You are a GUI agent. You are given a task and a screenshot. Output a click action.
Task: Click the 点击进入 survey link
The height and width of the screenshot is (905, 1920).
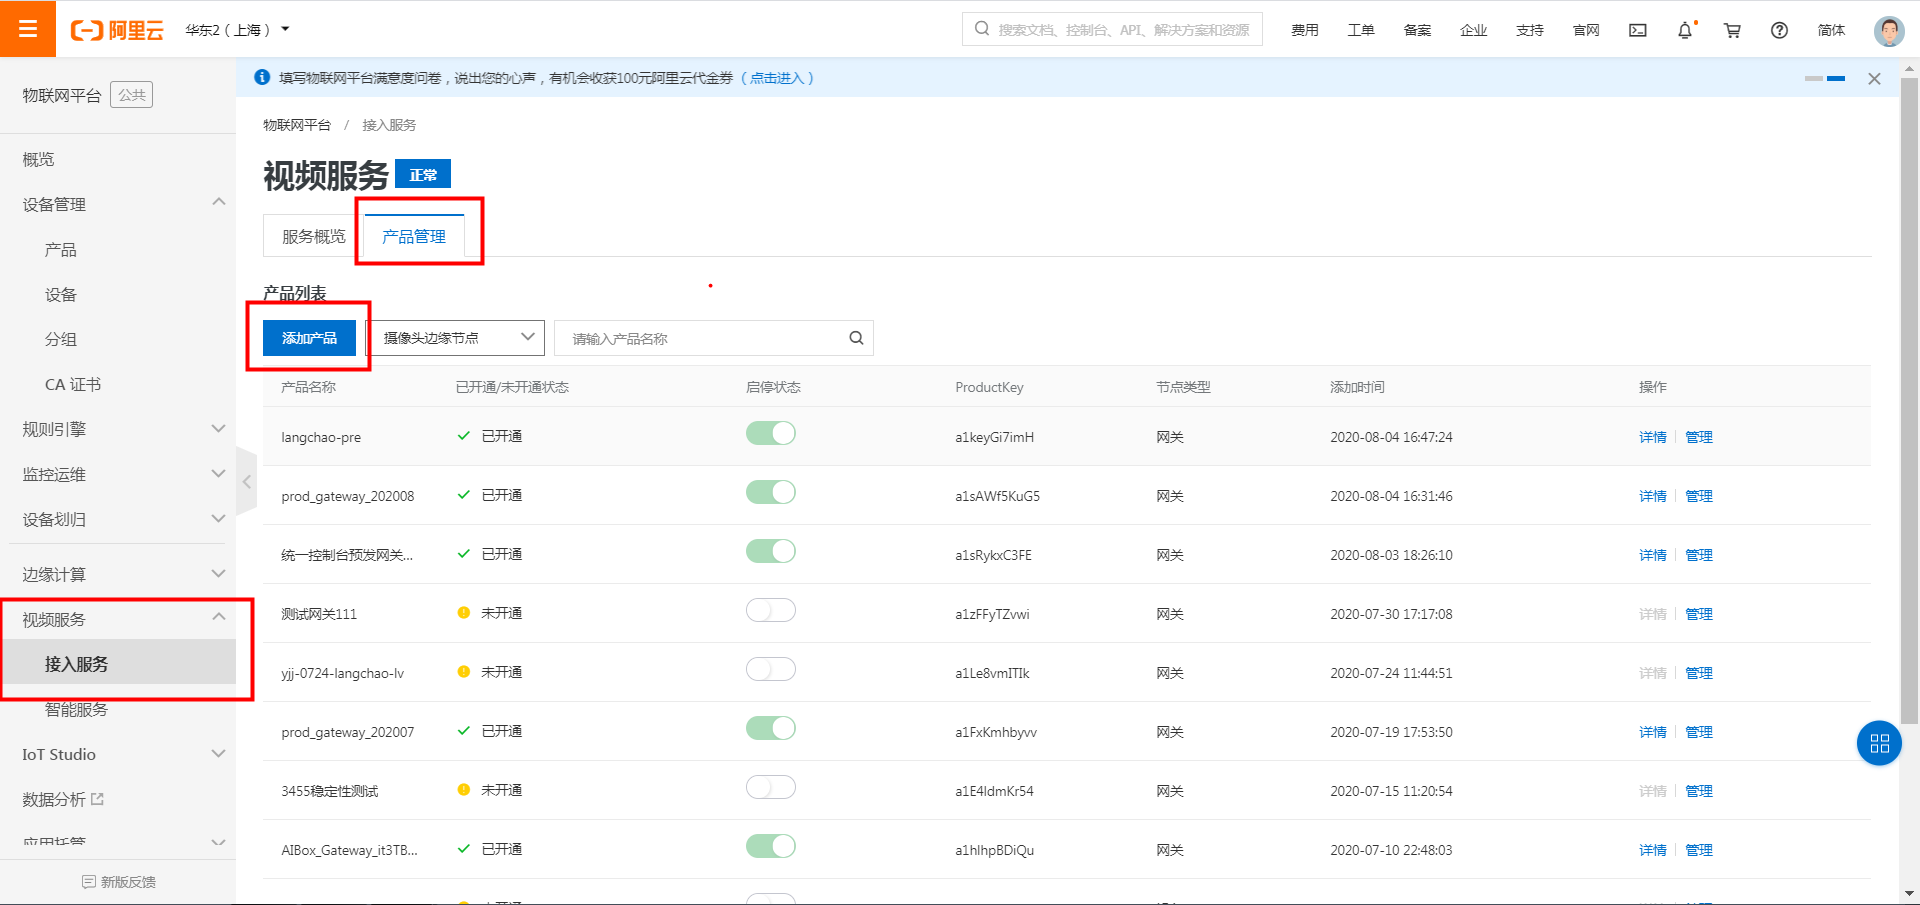[777, 78]
